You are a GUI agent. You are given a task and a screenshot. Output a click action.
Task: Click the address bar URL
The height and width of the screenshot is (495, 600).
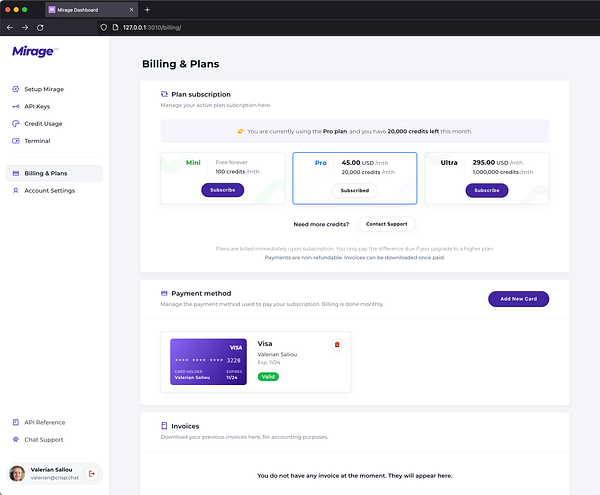tap(152, 28)
